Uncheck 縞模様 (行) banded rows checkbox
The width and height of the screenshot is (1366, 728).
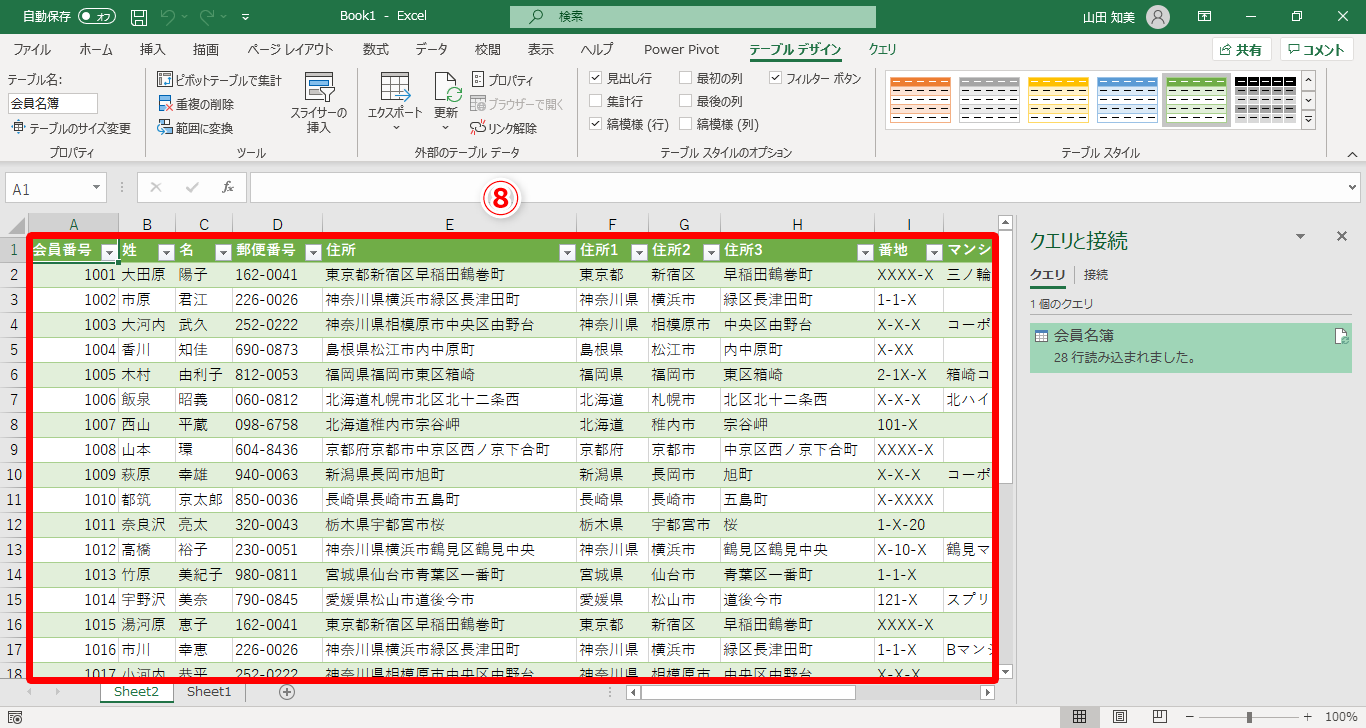coord(596,124)
